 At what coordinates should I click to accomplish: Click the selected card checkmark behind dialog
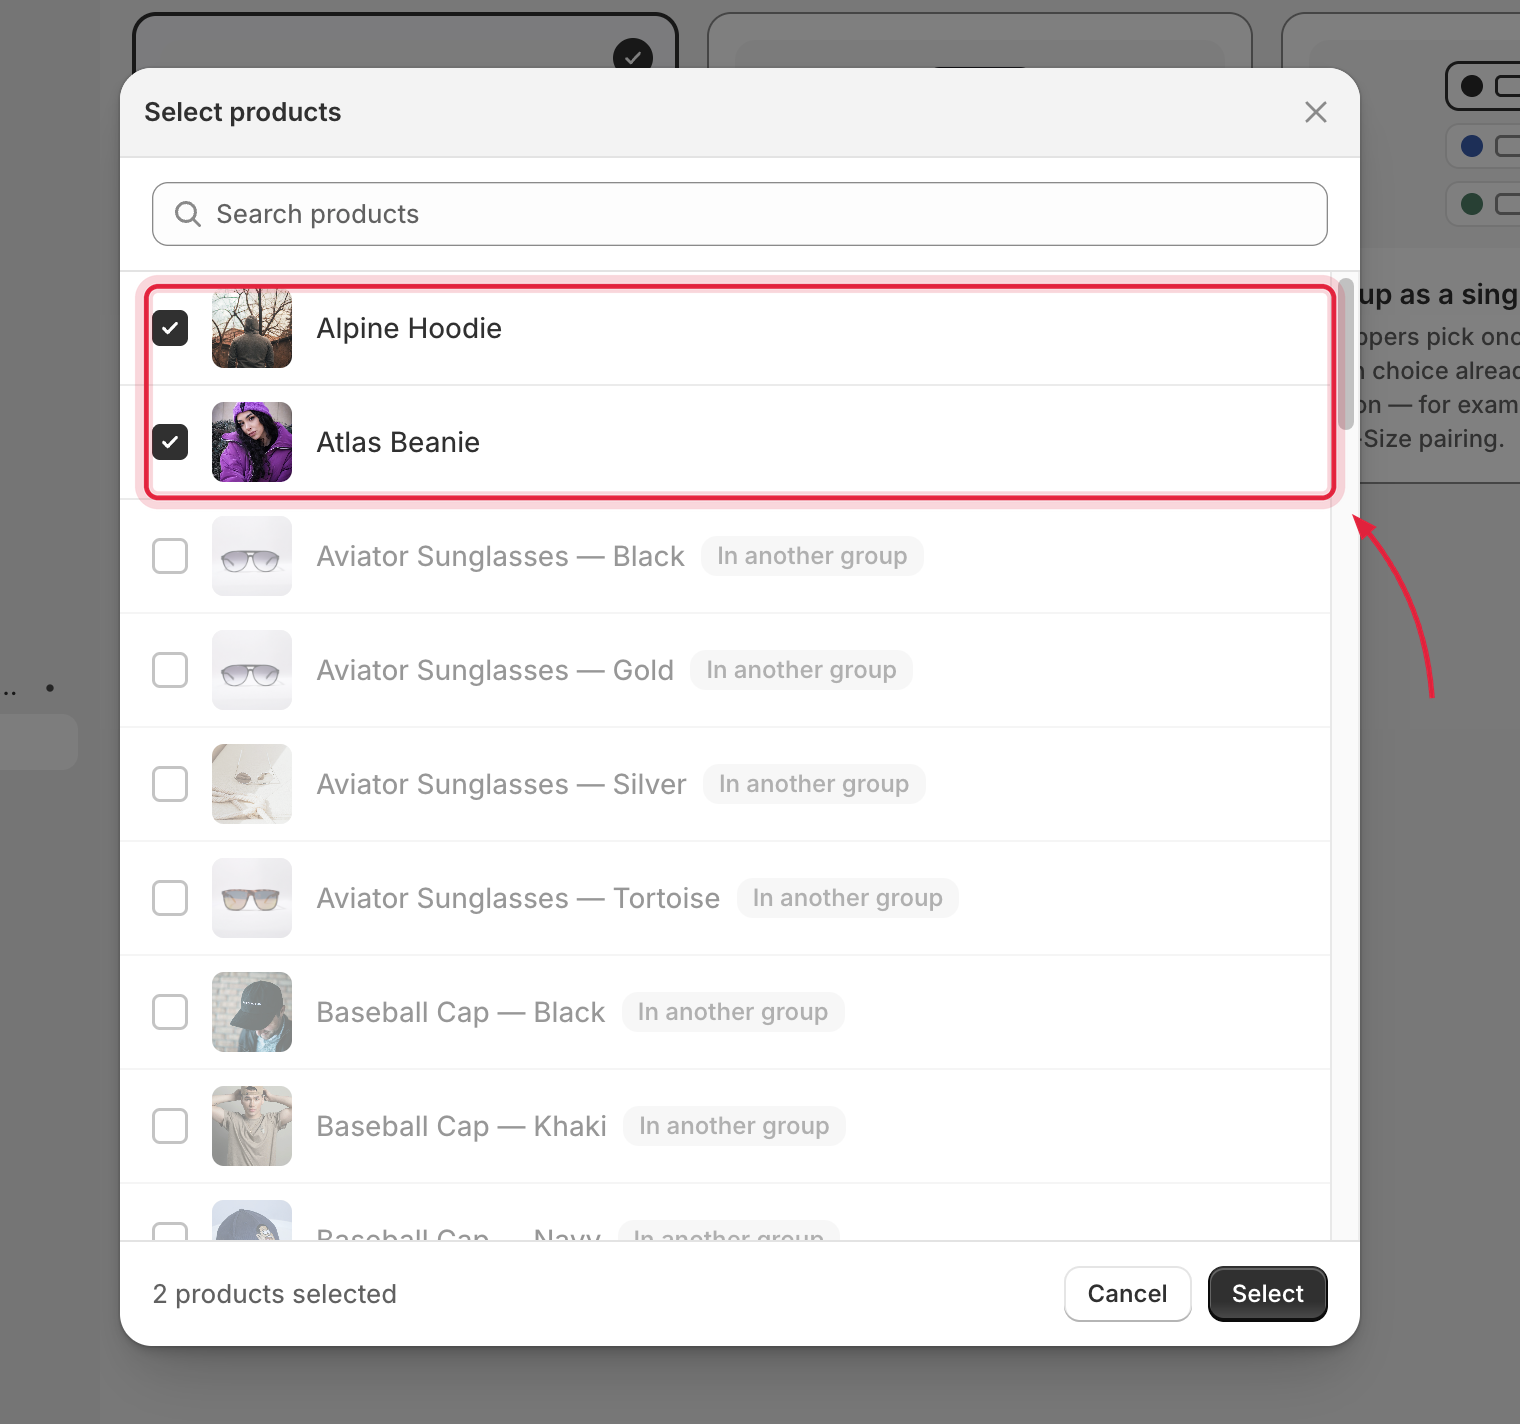[633, 55]
